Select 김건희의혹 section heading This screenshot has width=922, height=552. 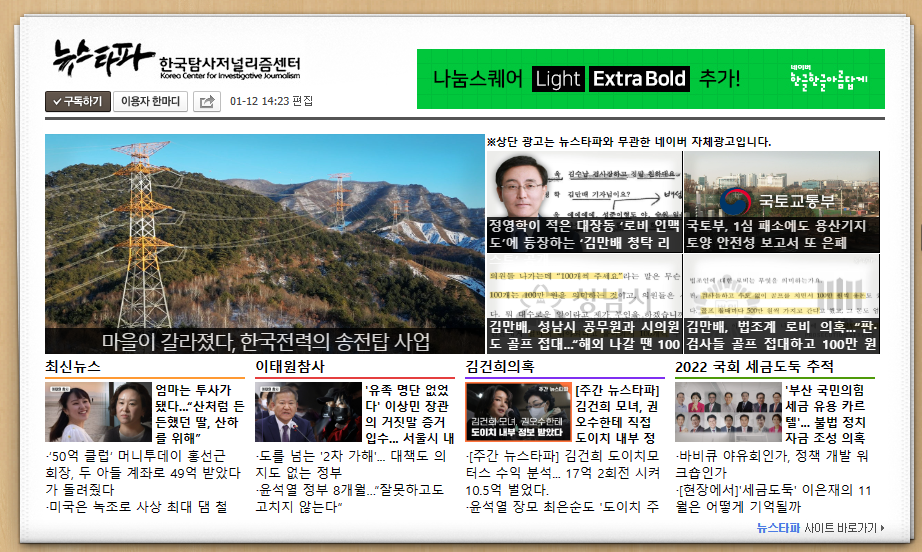[x=500, y=367]
